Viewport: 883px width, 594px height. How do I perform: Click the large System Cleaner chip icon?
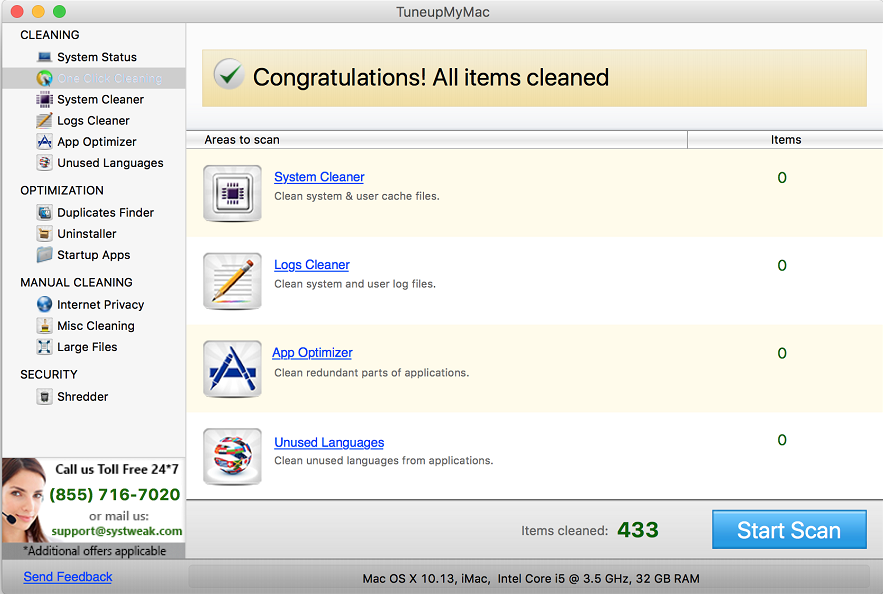point(232,193)
